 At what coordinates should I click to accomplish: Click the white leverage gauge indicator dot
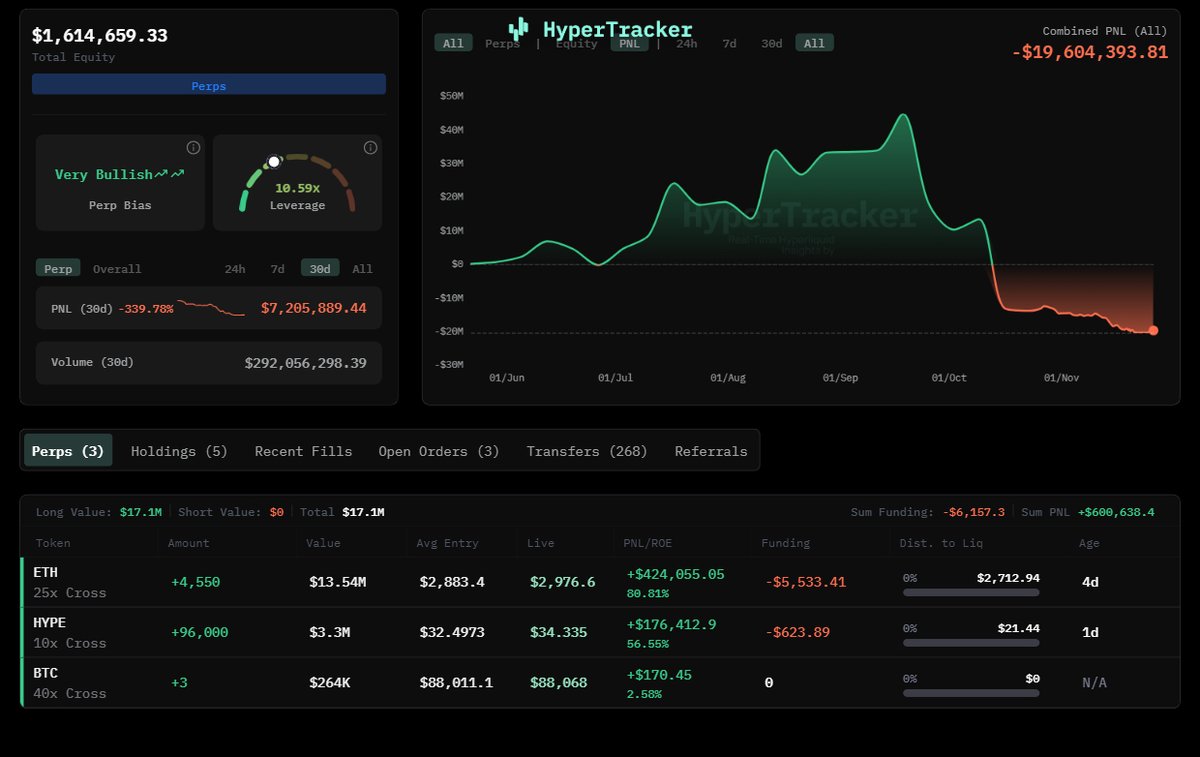pyautogui.click(x=274, y=162)
